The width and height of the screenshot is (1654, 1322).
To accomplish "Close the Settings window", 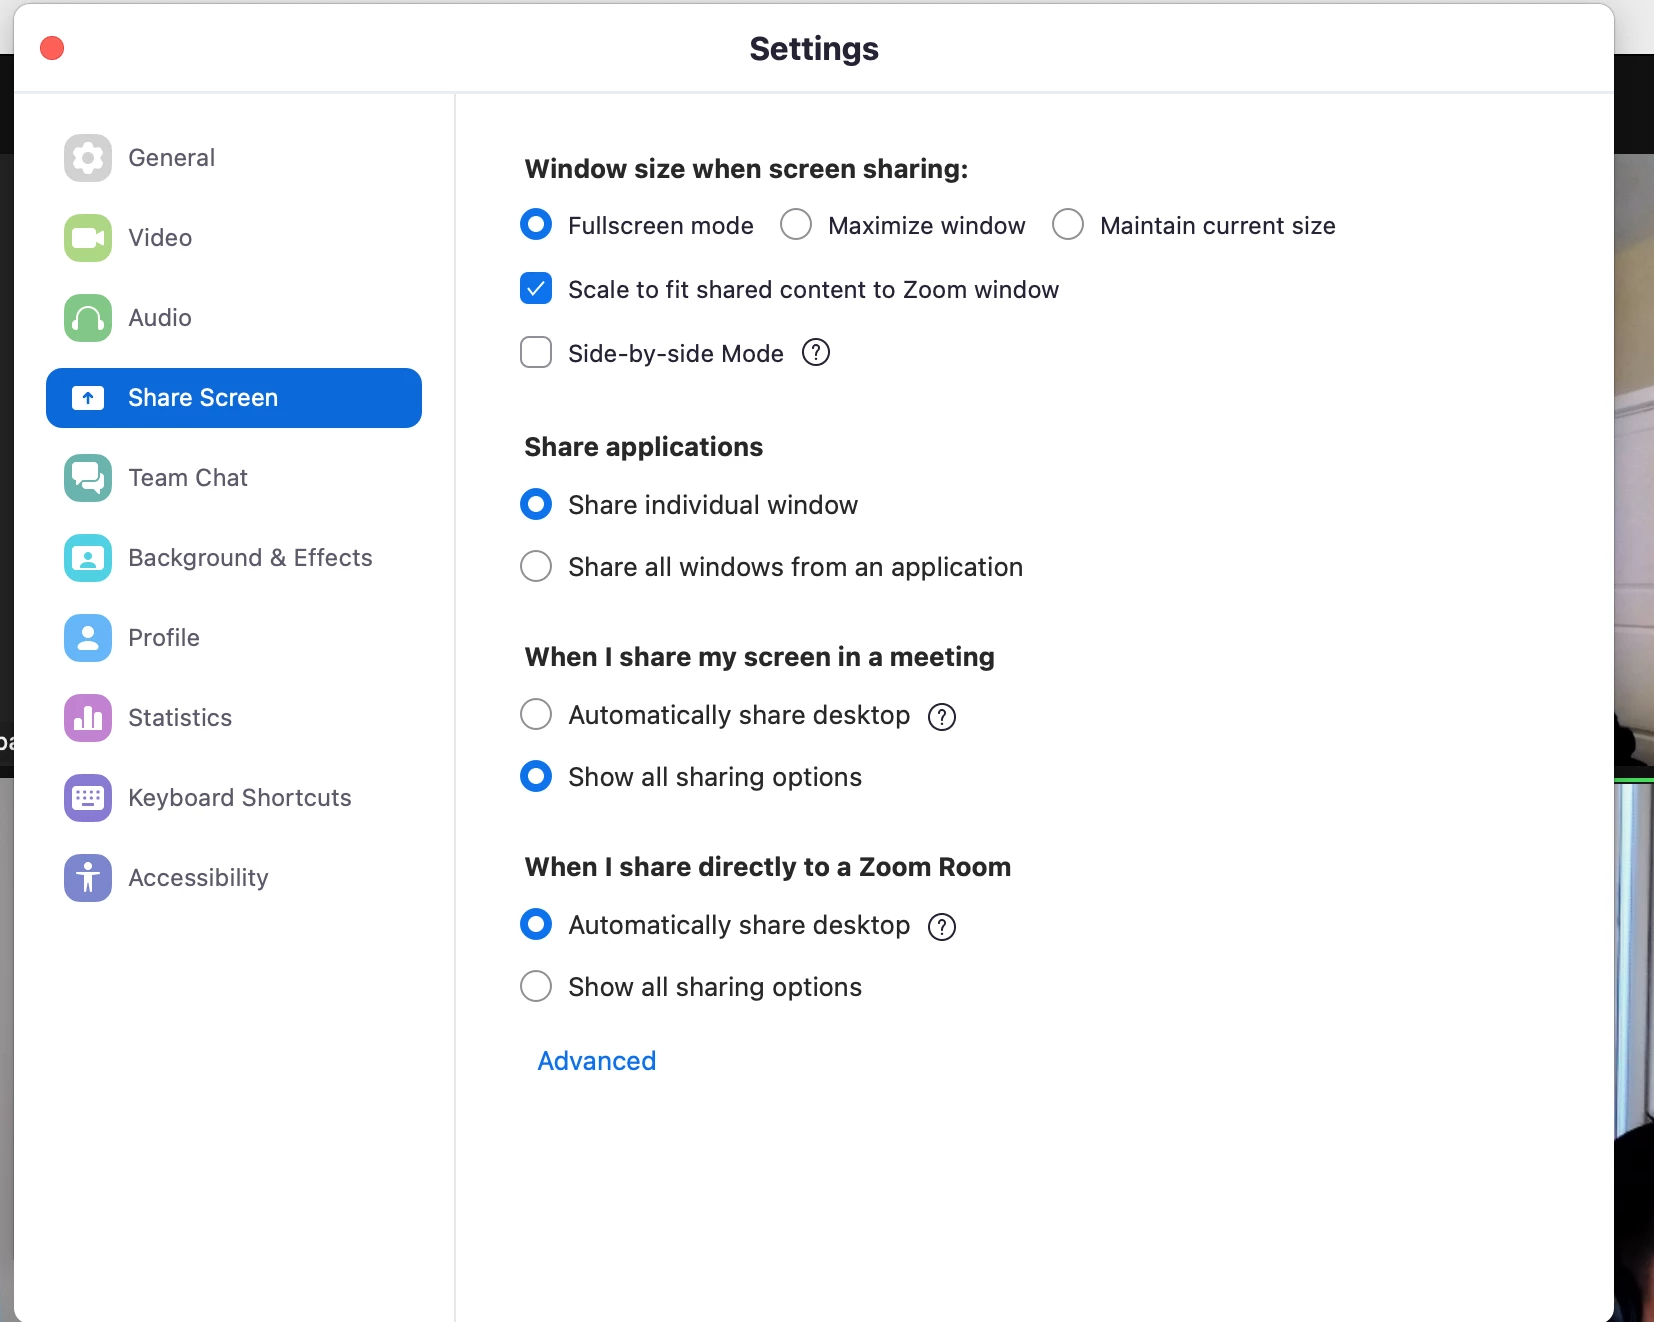I will (x=52, y=48).
